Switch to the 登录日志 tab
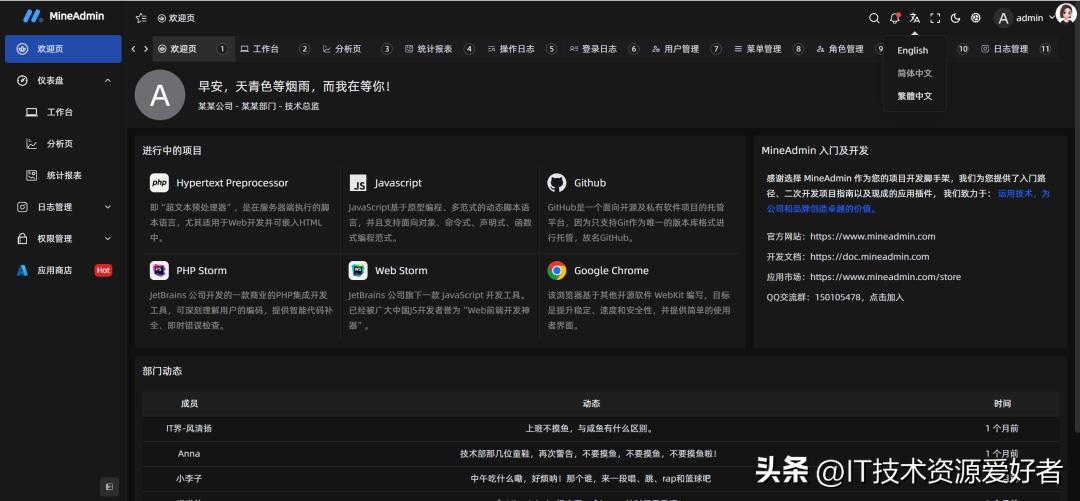Image resolution: width=1080 pixels, height=501 pixels. [x=604, y=49]
